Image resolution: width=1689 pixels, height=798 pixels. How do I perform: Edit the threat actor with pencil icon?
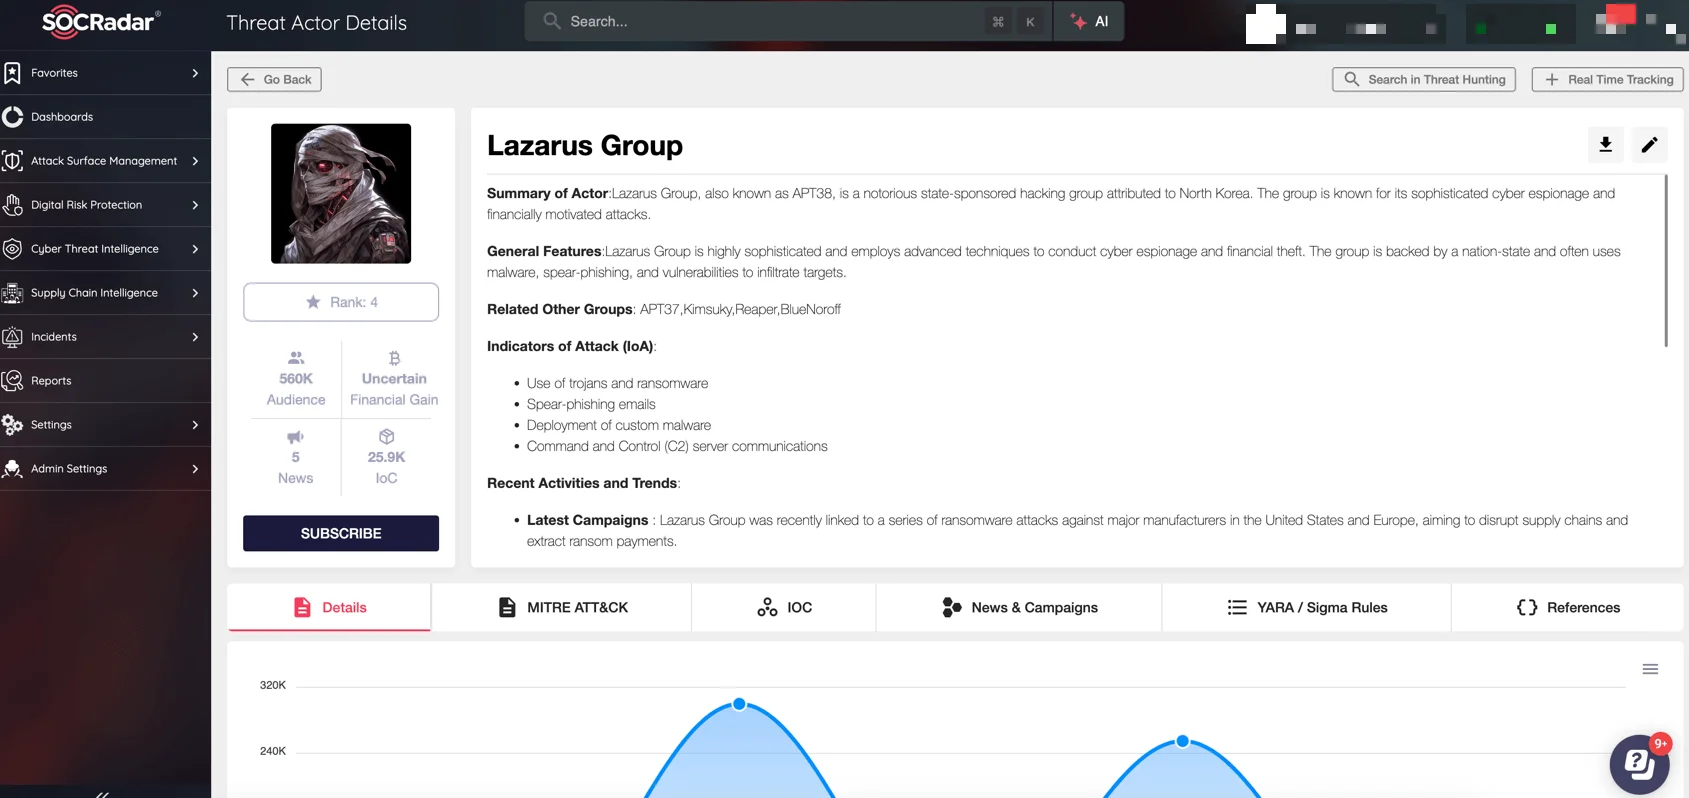coord(1649,145)
